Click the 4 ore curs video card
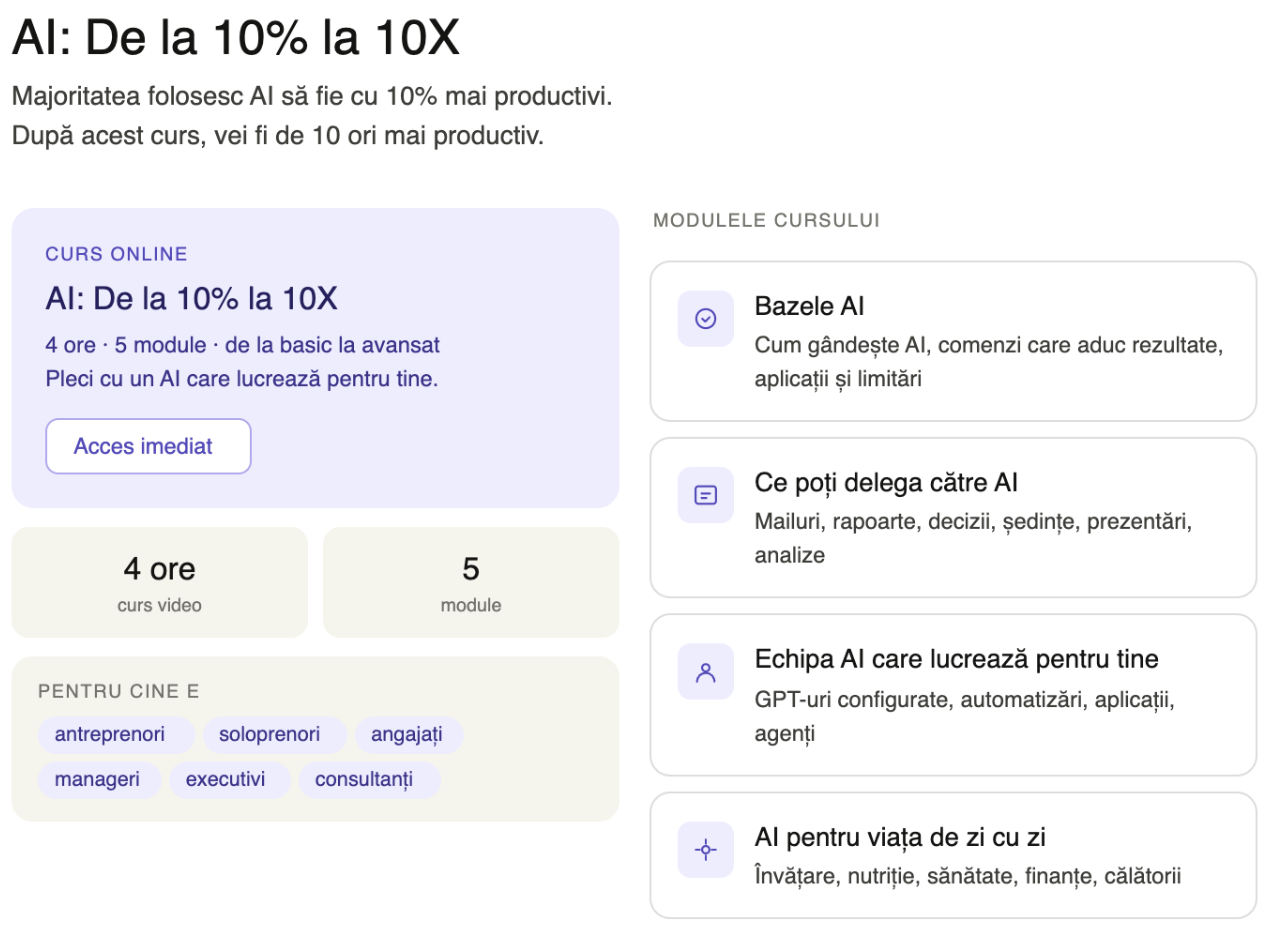Screen dimensions: 1274x942 (159, 582)
